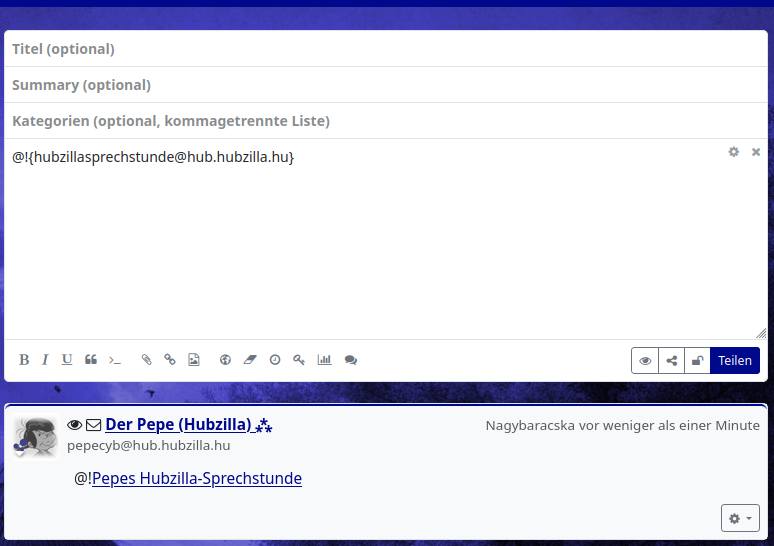774x546 pixels.
Task: Apply italic formatting to text
Action: (45, 360)
